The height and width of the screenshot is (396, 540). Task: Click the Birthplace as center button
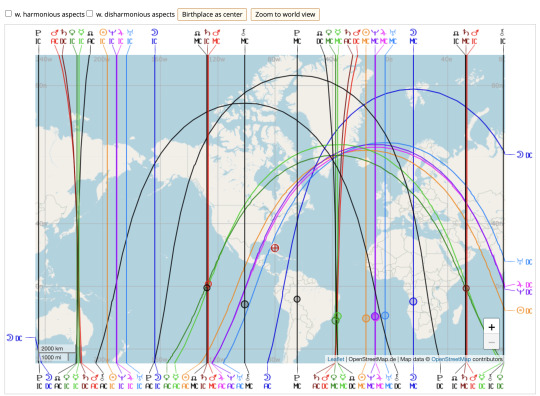tap(212, 14)
